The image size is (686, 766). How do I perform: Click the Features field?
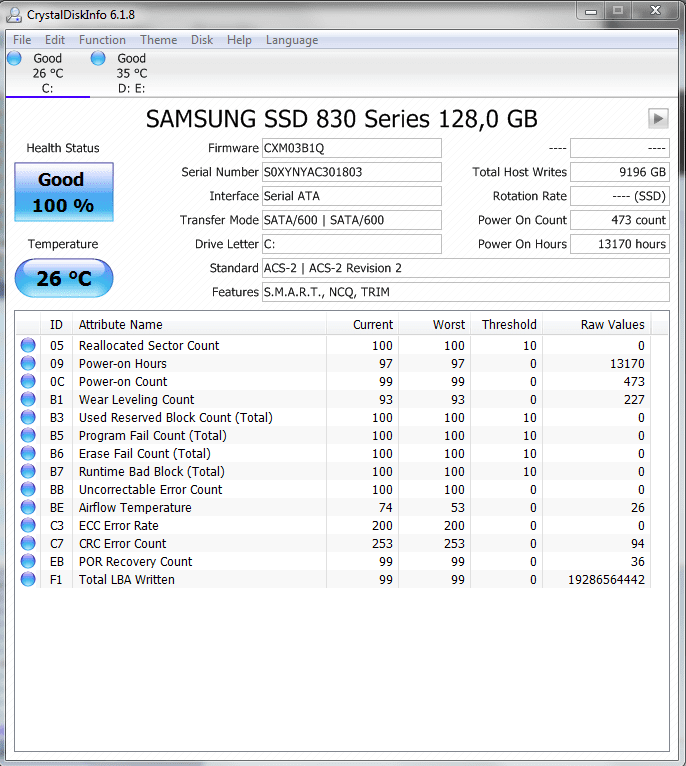[x=466, y=292]
